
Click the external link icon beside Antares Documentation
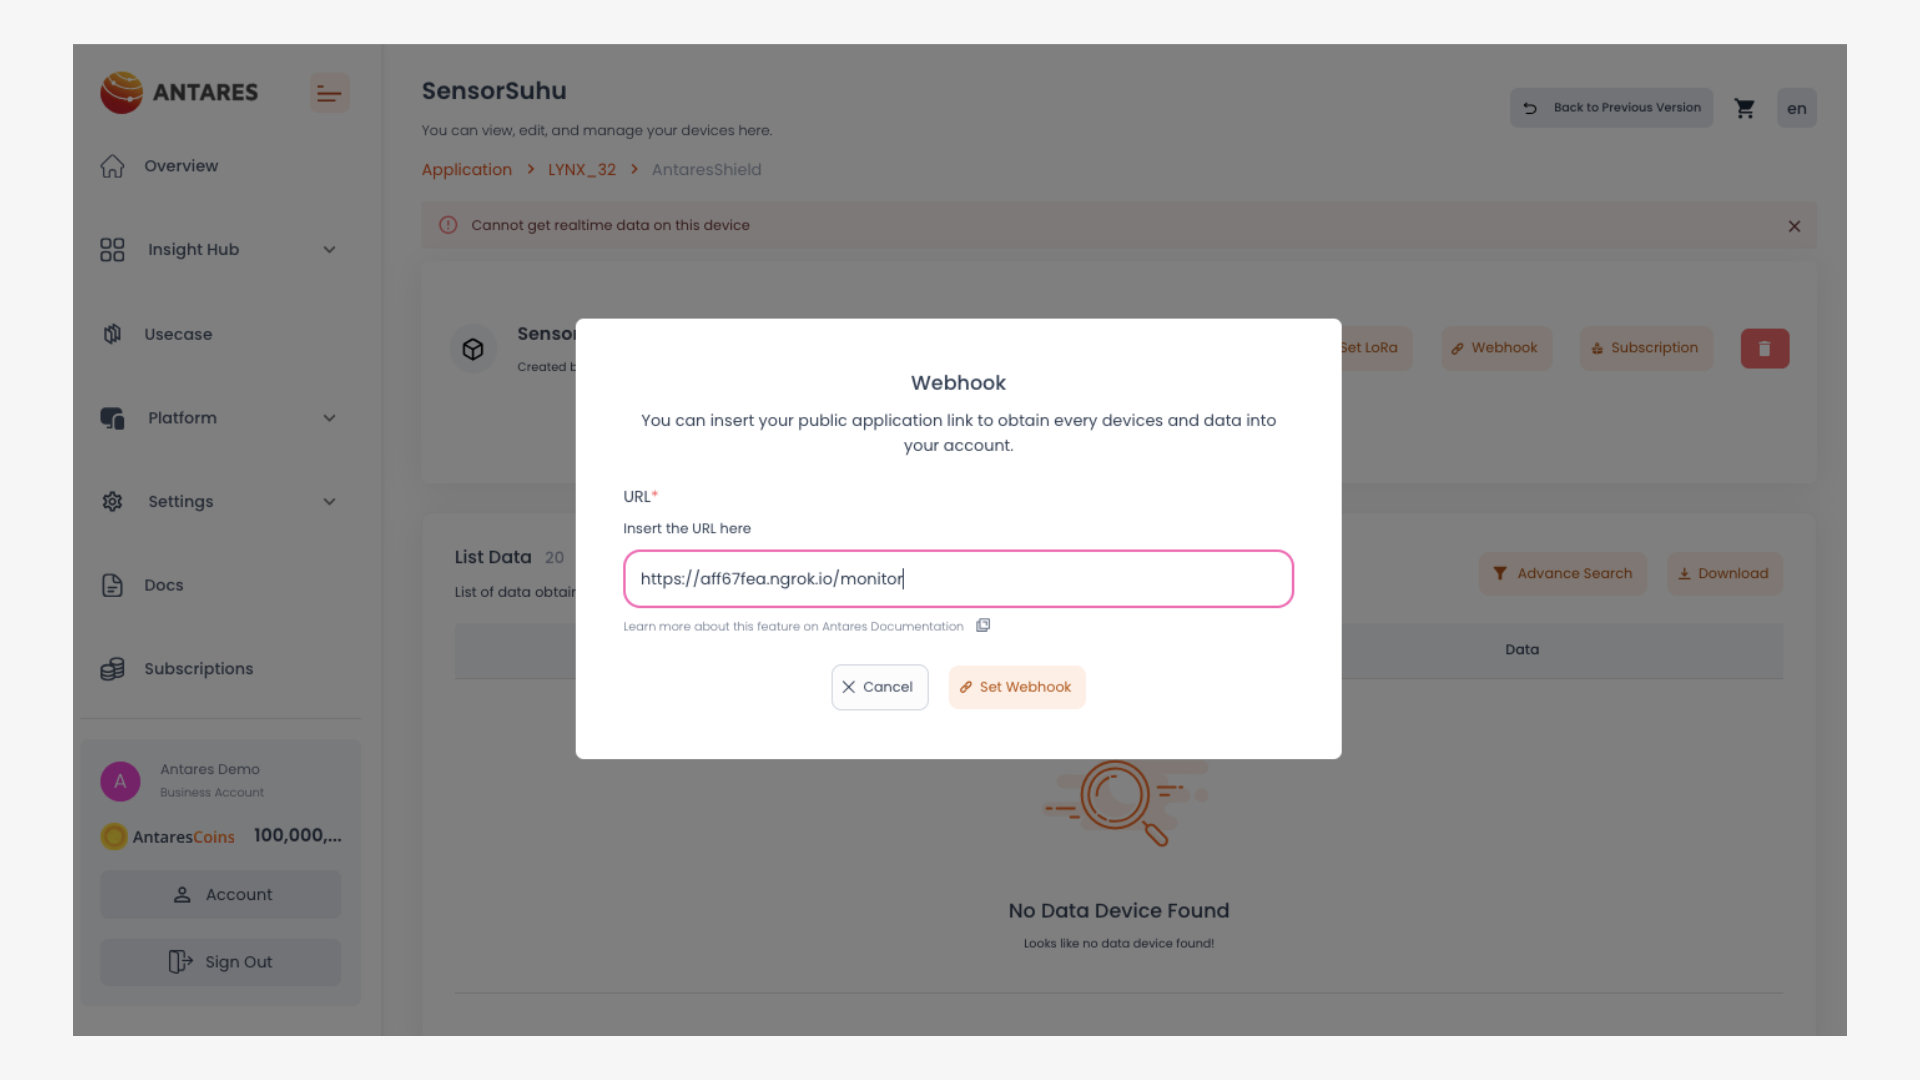[x=983, y=626]
